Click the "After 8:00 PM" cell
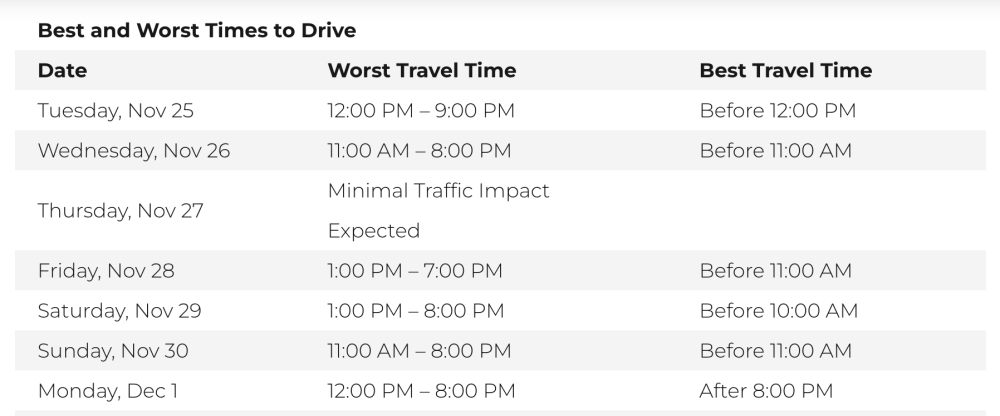Screen dimensions: 1000x416 (766, 390)
